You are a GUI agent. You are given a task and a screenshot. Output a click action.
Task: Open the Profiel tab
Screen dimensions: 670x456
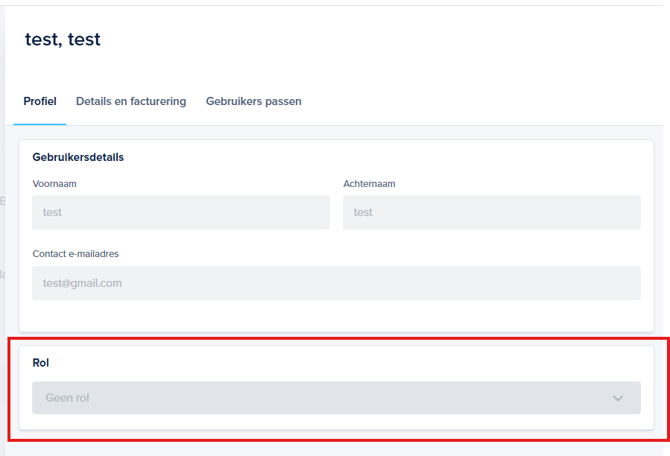40,101
